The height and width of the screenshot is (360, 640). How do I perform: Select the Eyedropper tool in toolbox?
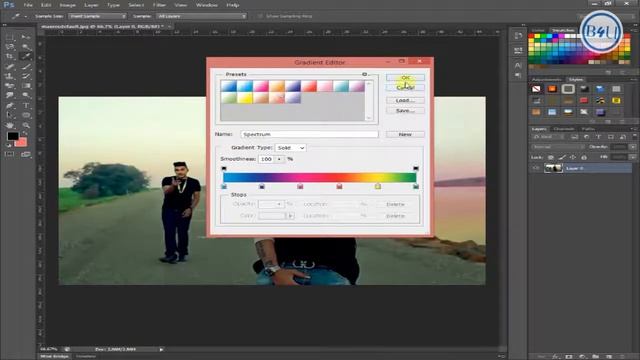(x=26, y=56)
